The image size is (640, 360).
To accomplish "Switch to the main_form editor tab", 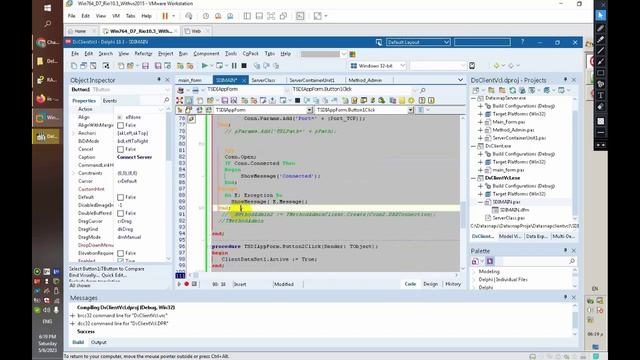I will coord(190,80).
